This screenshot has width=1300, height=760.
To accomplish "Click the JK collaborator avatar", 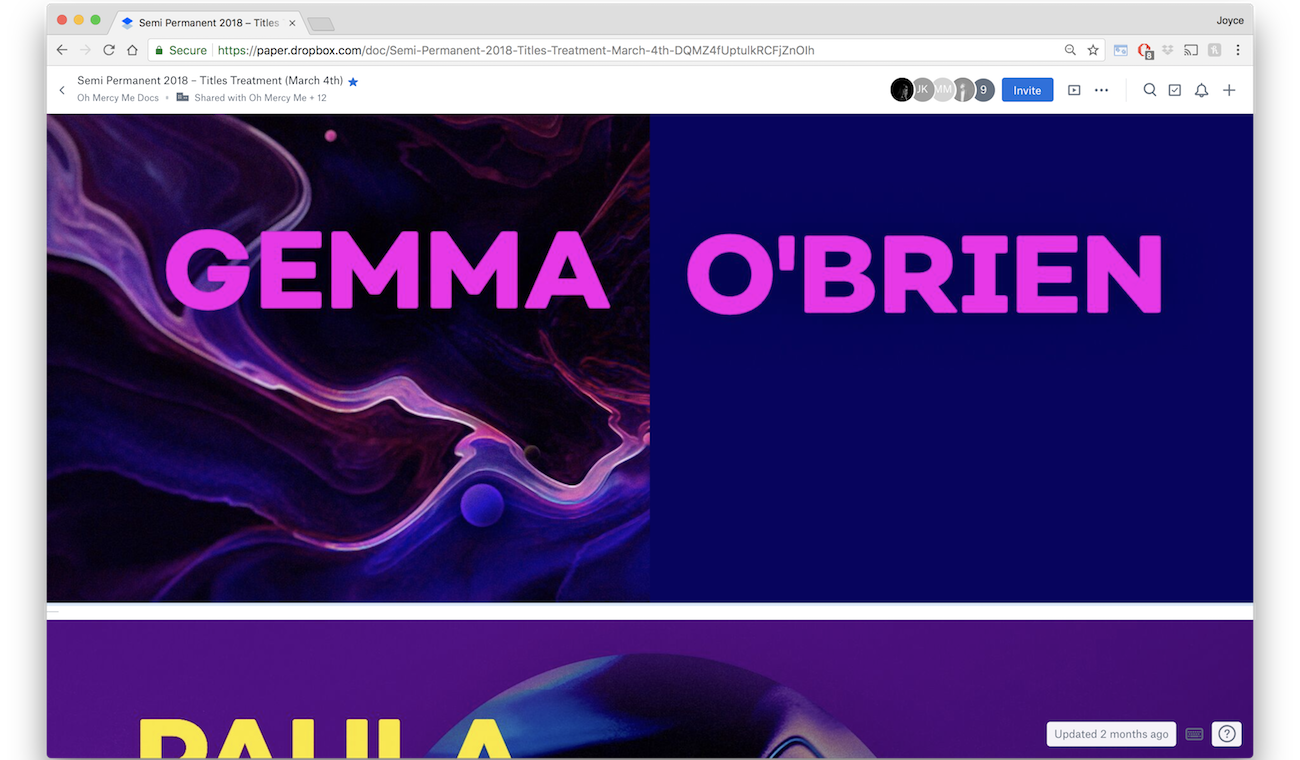I will coord(922,90).
